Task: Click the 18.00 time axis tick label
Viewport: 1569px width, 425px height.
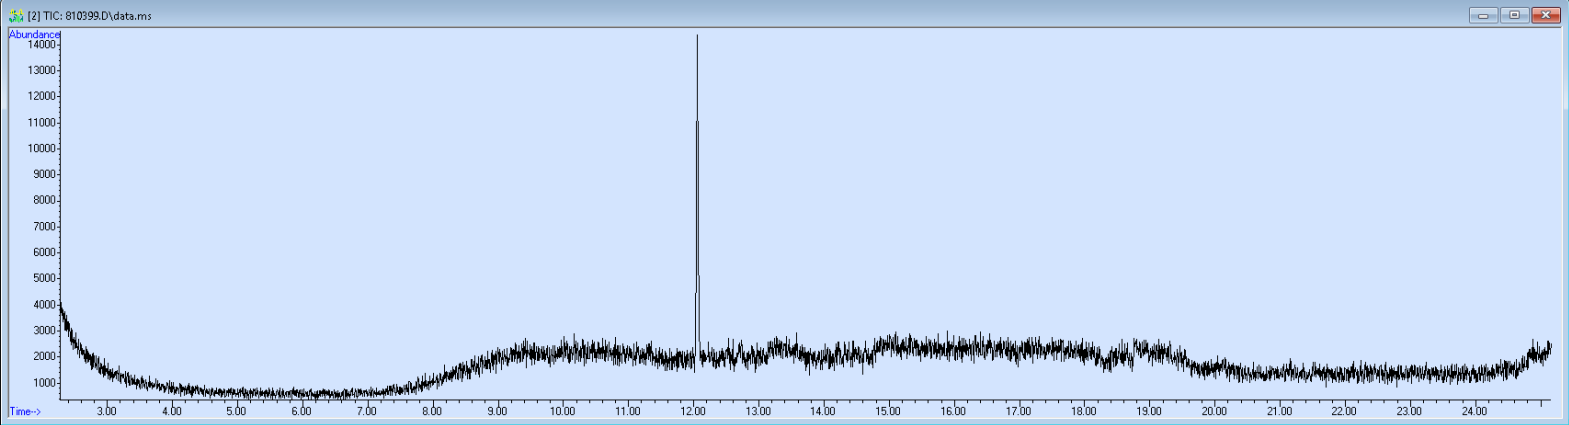Action: [x=1084, y=411]
